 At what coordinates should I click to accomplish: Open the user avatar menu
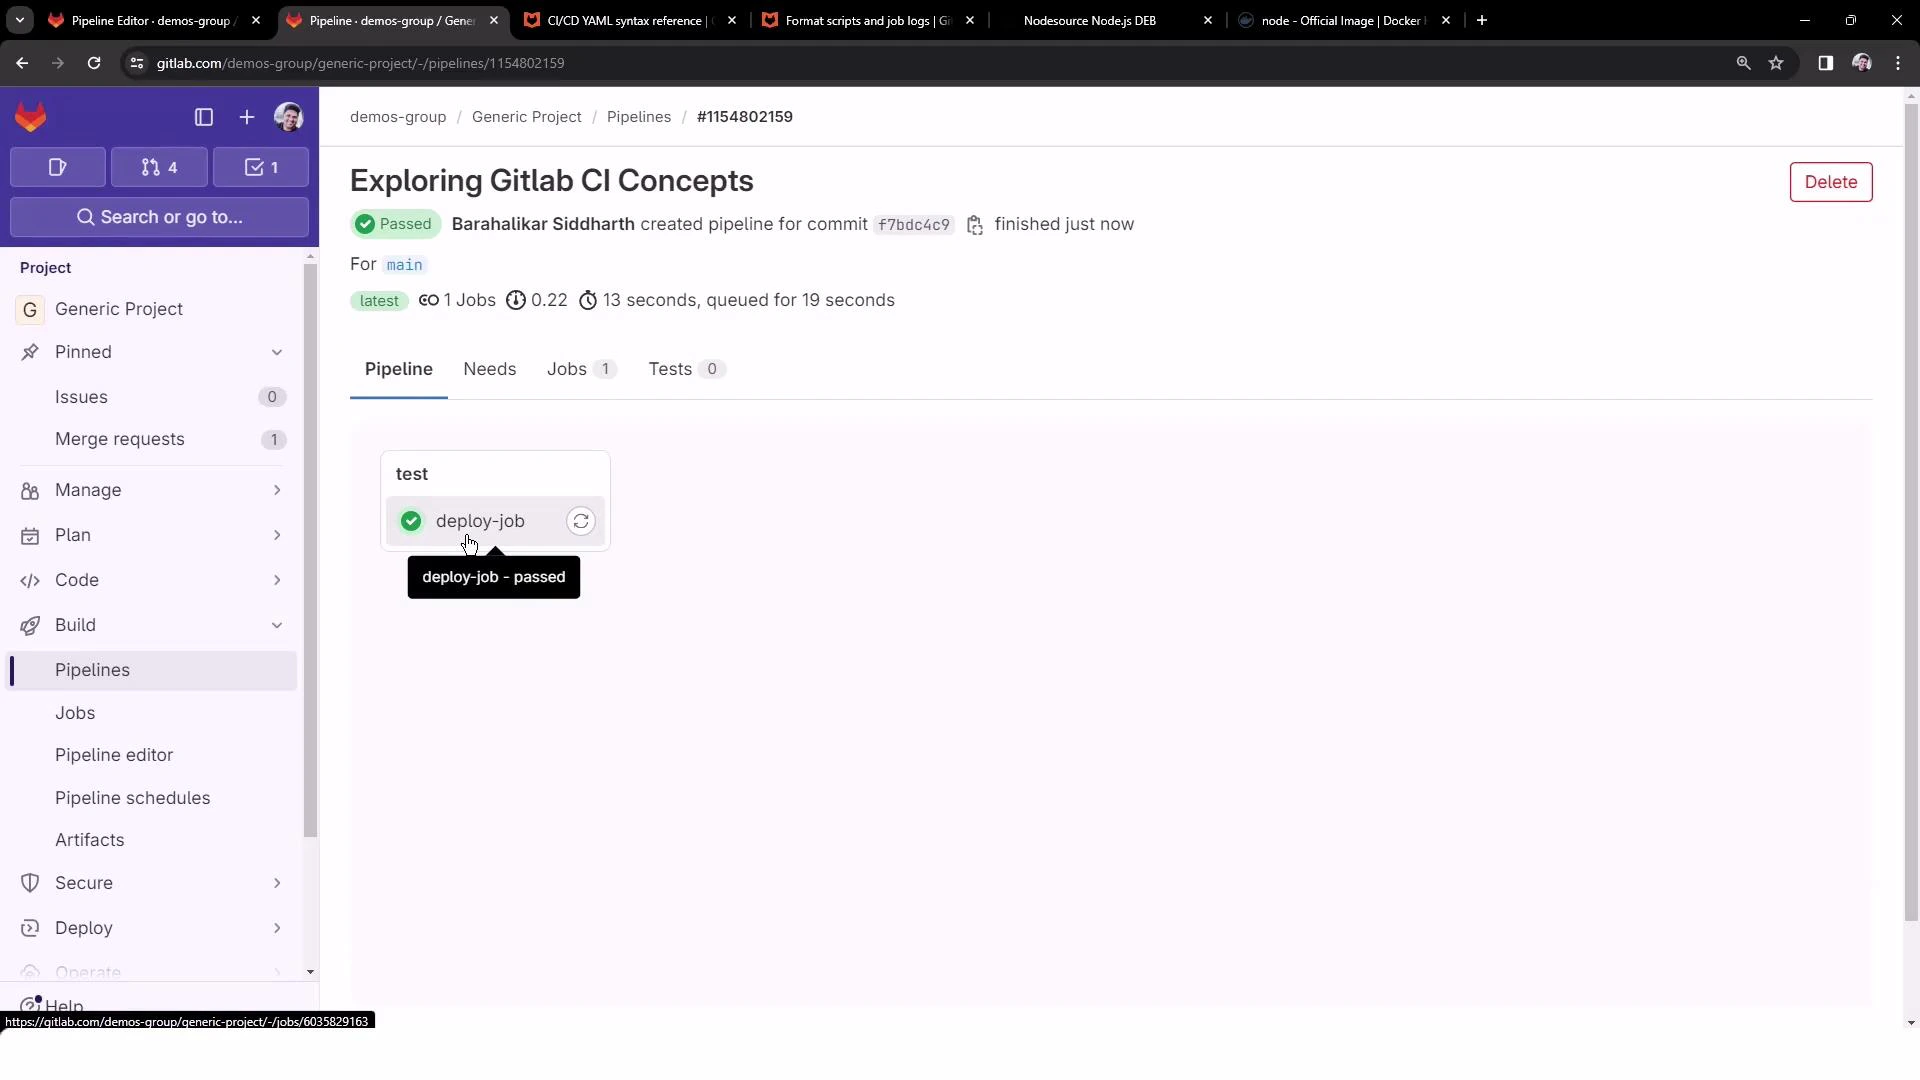[289, 117]
